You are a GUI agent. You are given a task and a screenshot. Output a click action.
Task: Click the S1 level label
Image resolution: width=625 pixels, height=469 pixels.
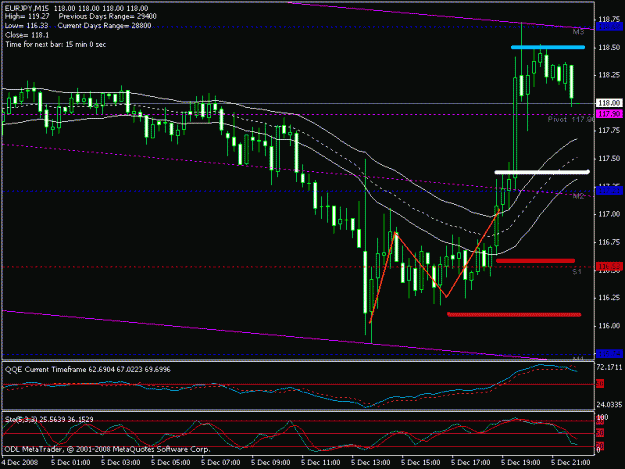pos(577,272)
